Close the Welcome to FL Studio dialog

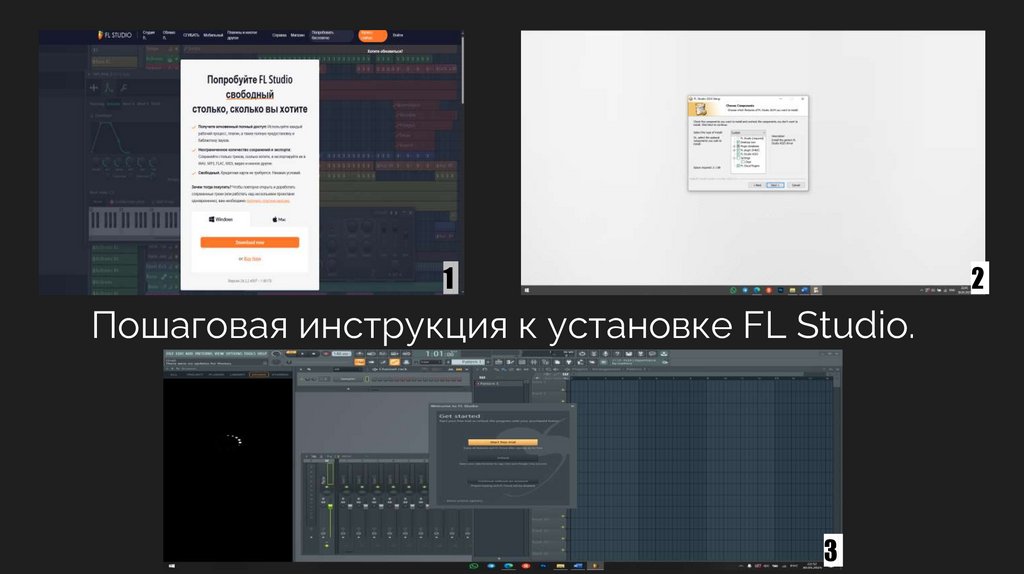(x=573, y=406)
